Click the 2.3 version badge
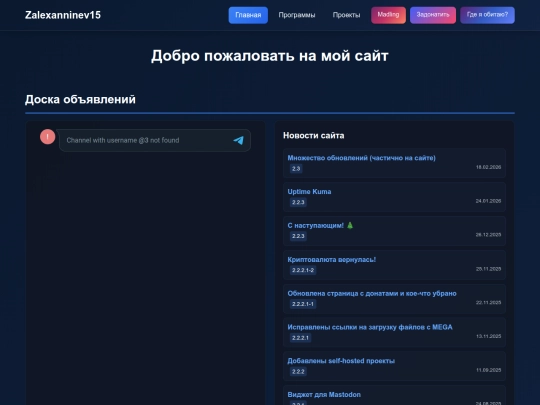 (296, 169)
